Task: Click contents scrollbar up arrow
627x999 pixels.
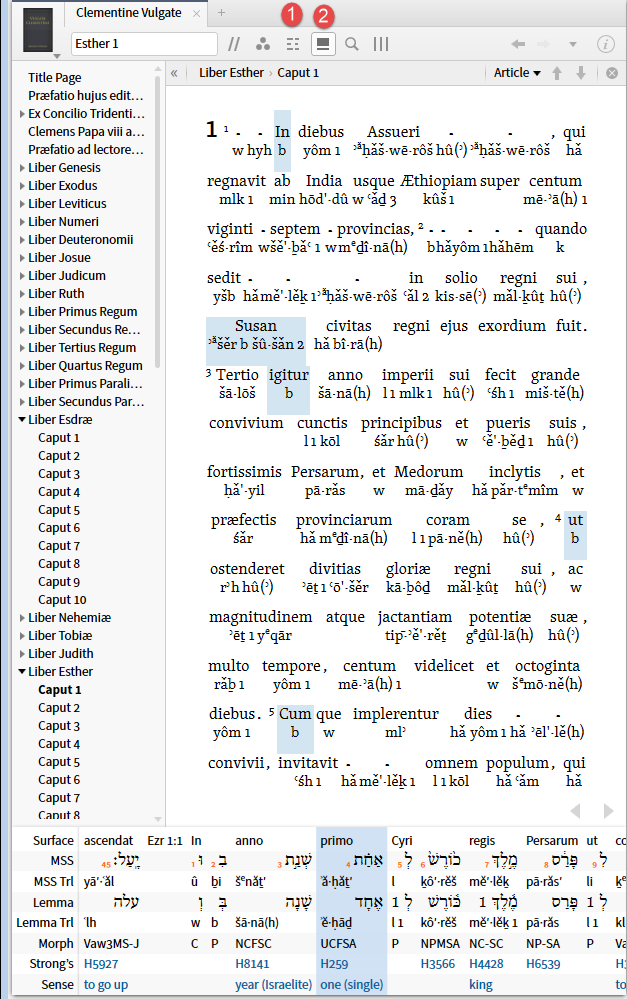Action: coord(158,68)
